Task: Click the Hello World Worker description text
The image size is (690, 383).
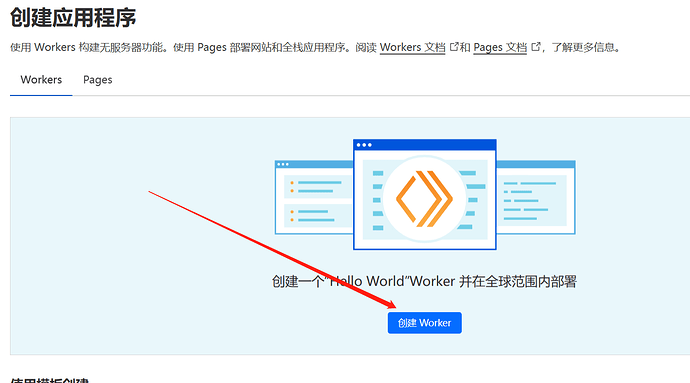Action: pos(424,281)
